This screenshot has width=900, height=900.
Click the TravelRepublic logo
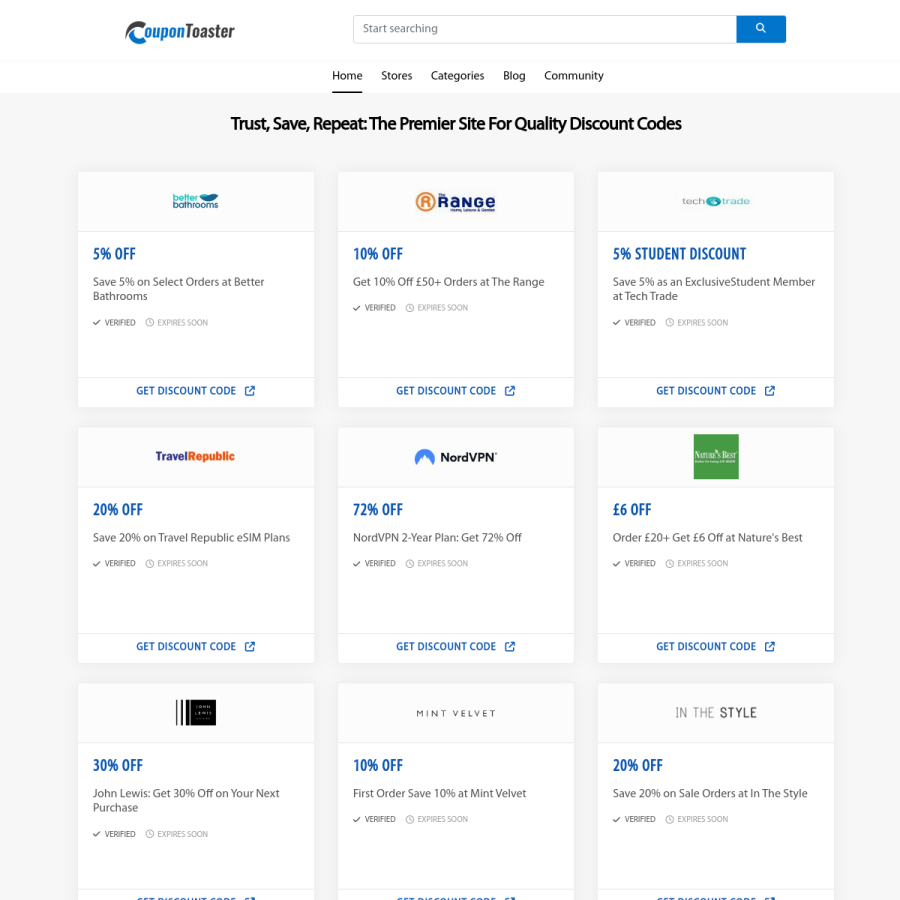tap(195, 456)
